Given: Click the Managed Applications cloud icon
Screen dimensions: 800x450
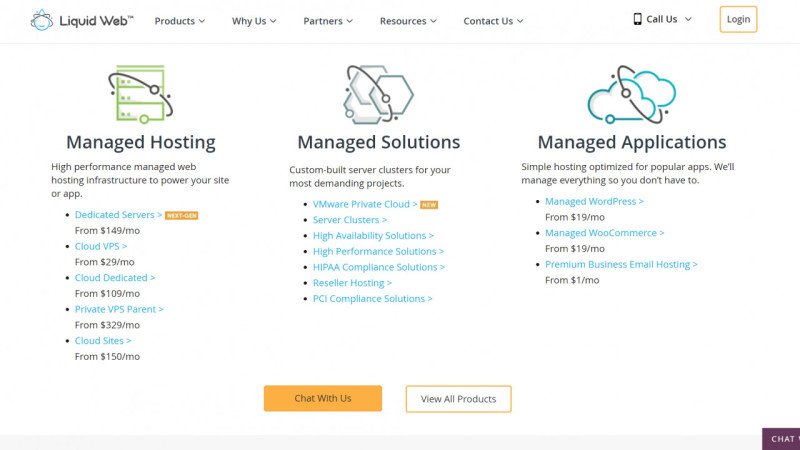Looking at the screenshot, I should [x=631, y=94].
